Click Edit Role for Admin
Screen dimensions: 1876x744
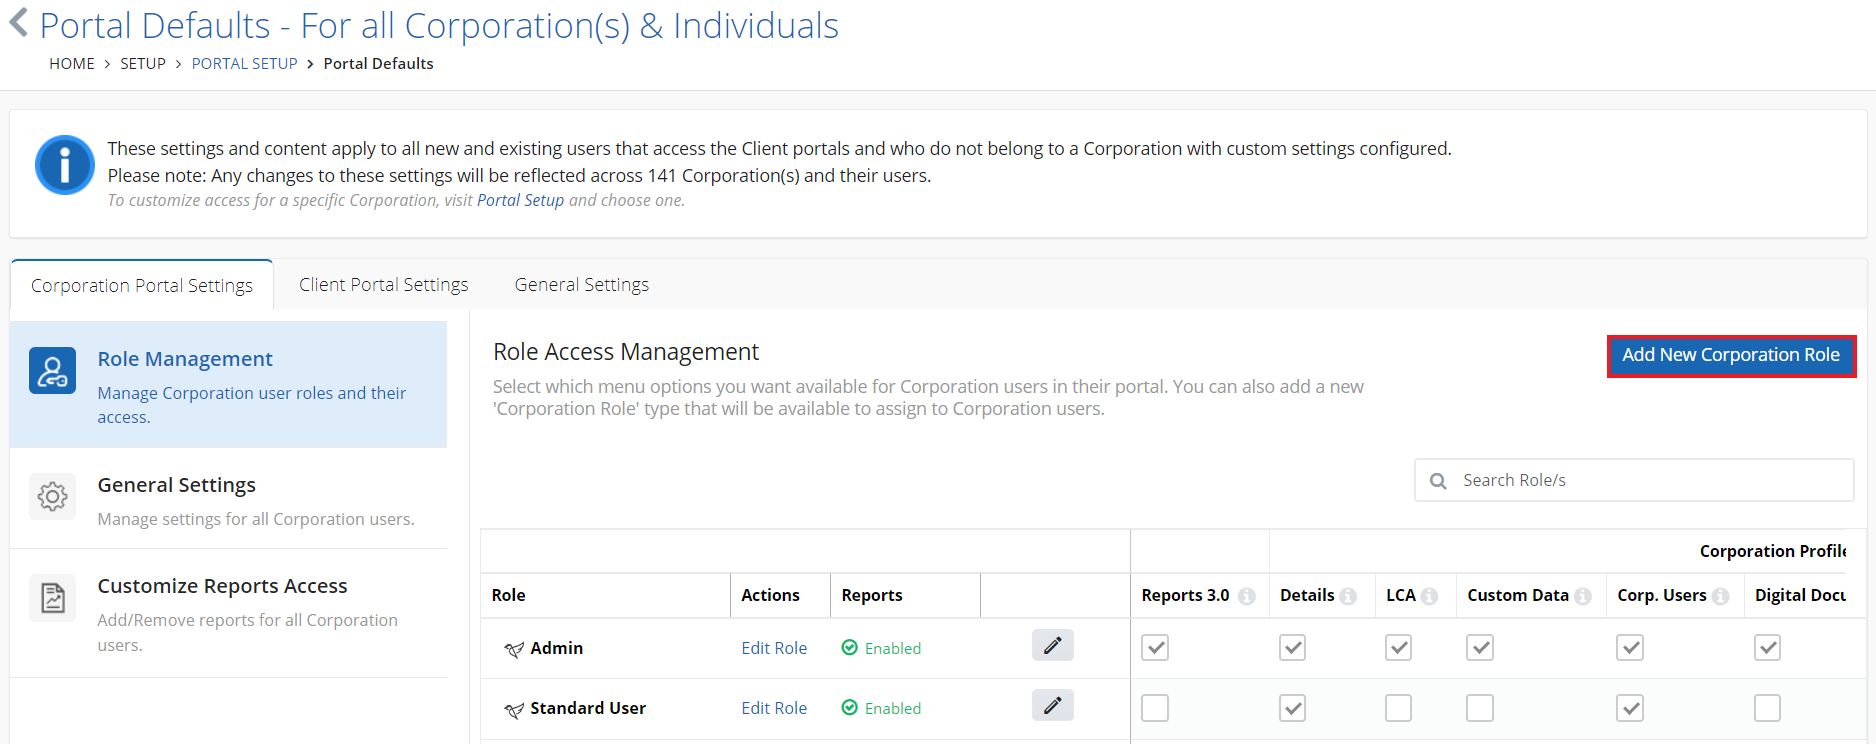(774, 648)
